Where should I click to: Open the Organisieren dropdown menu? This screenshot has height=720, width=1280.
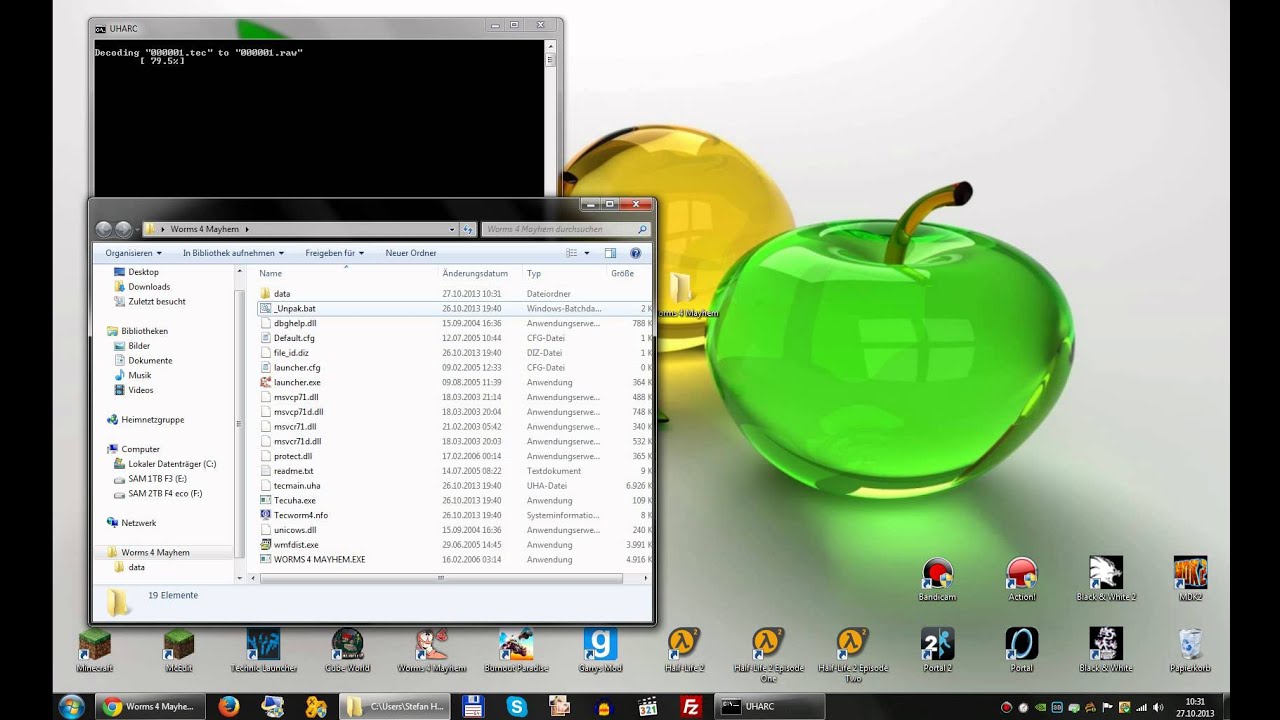click(133, 253)
